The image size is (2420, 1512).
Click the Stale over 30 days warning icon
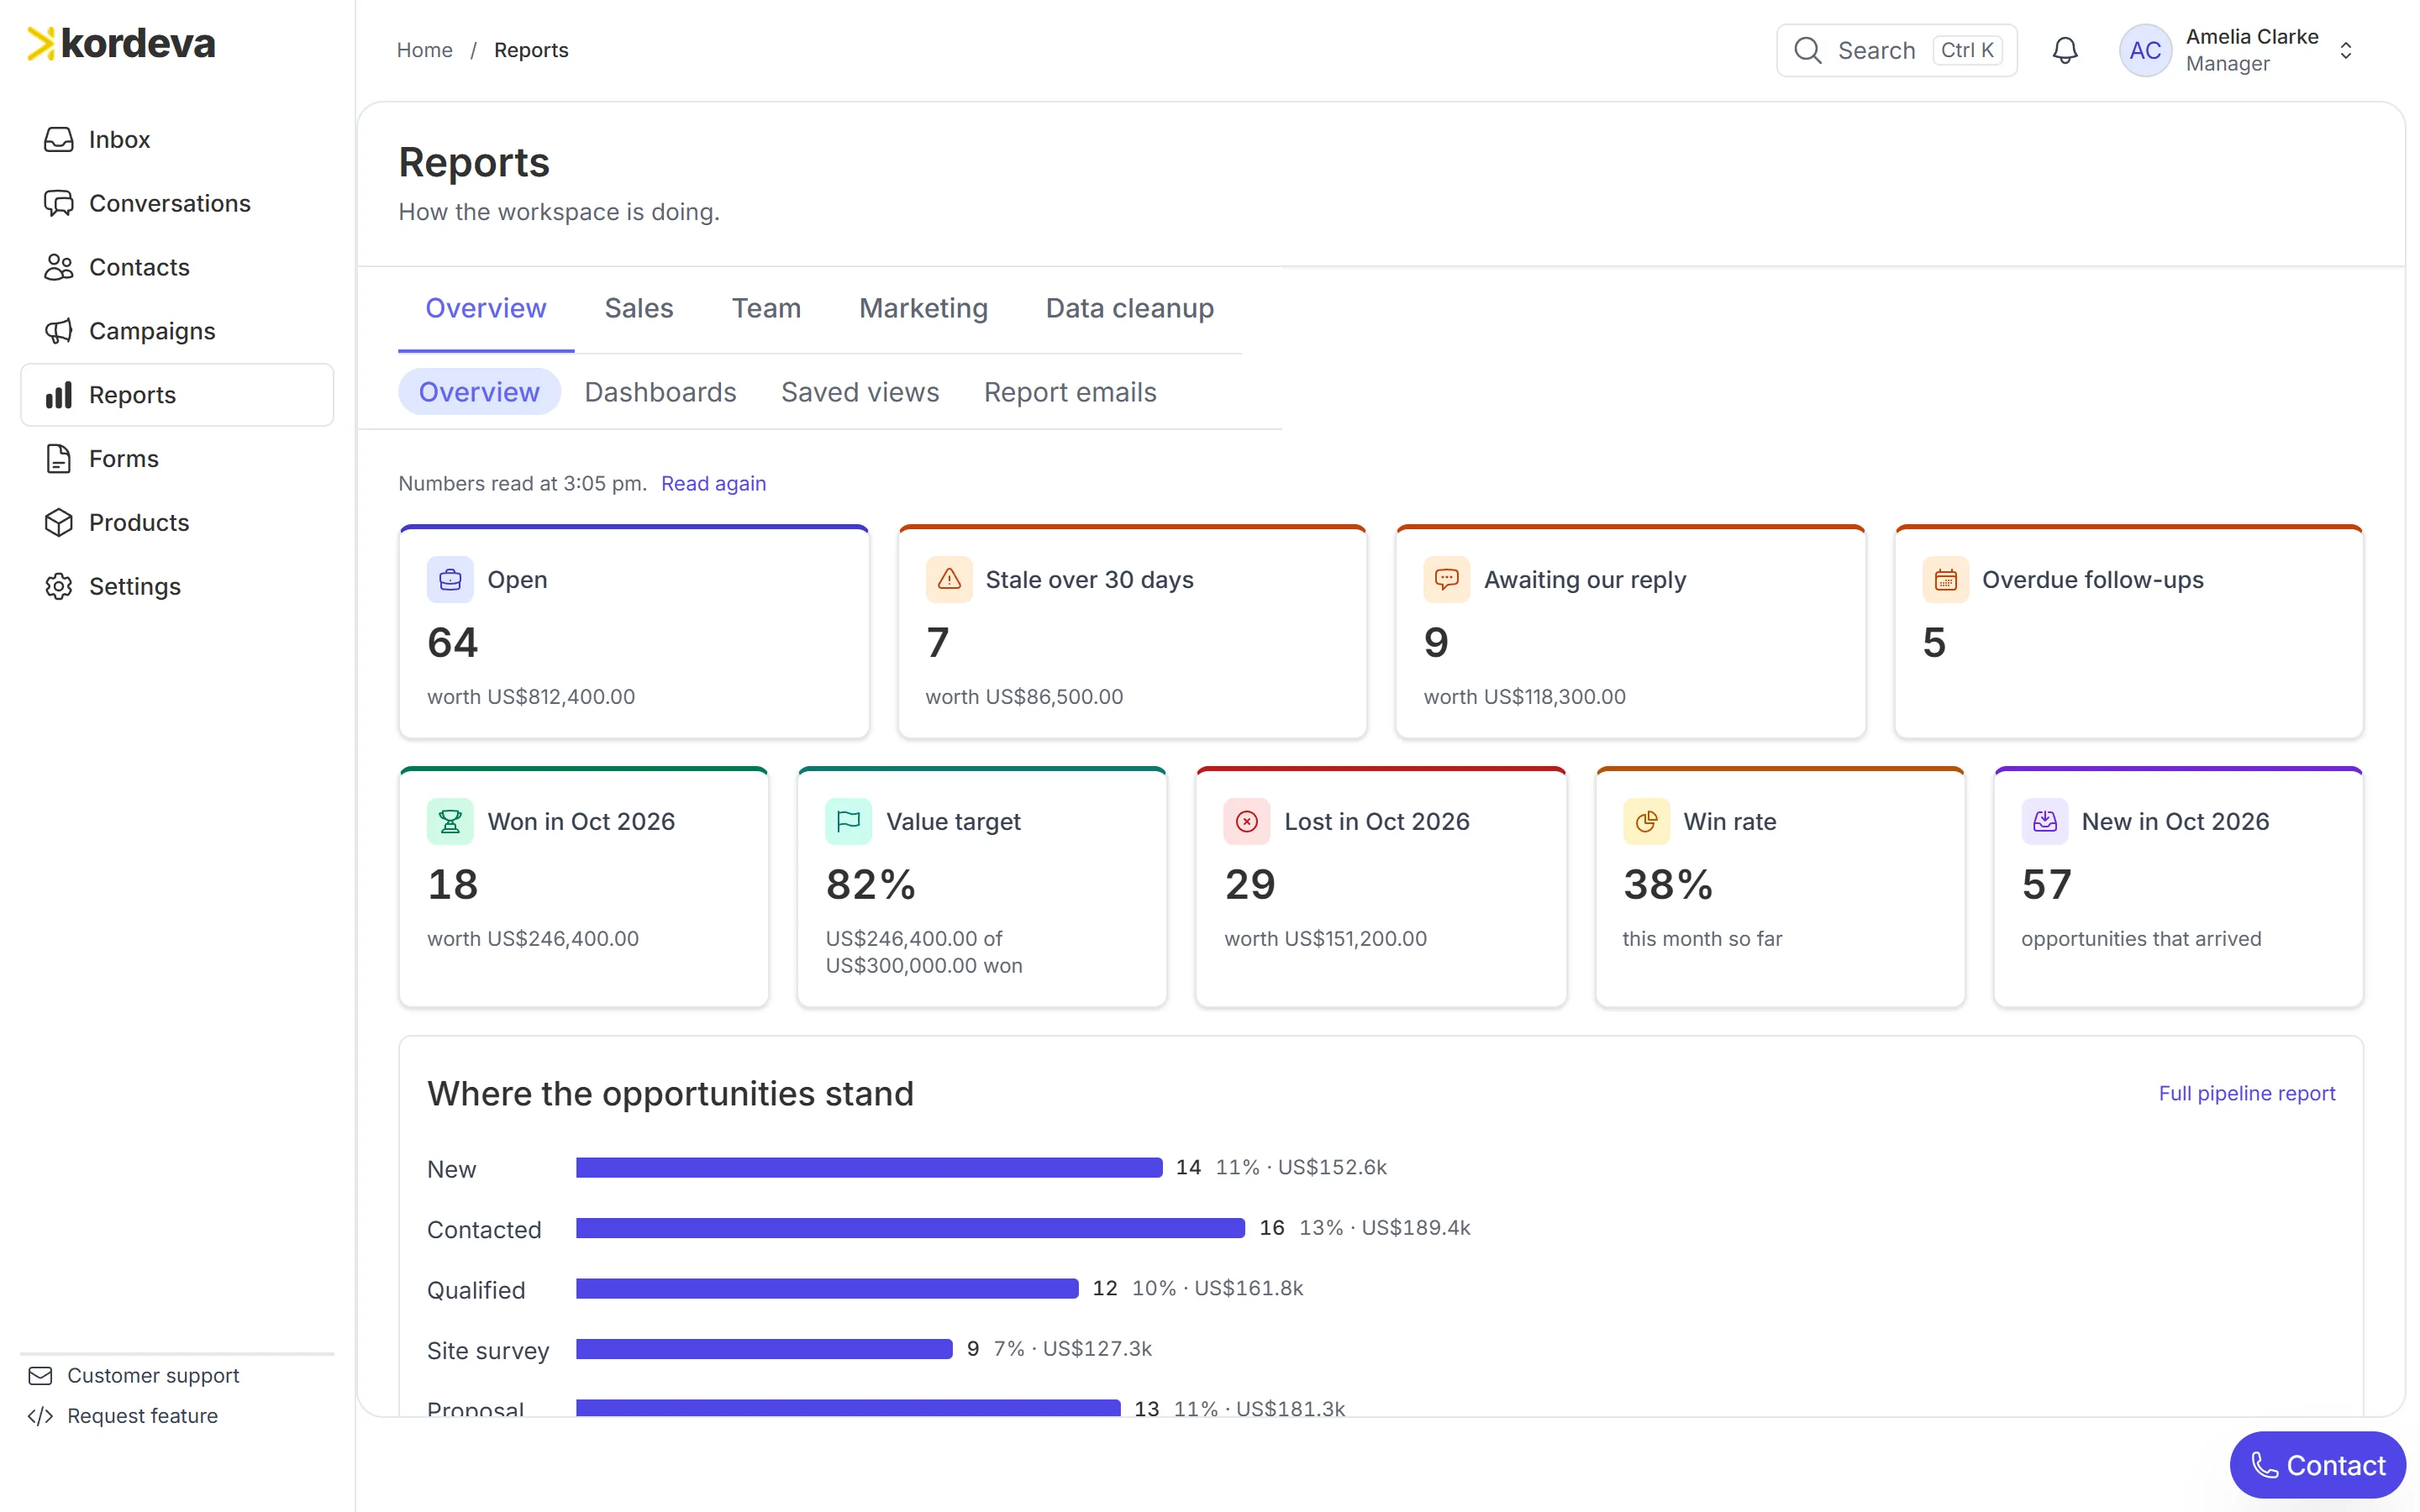tap(949, 580)
